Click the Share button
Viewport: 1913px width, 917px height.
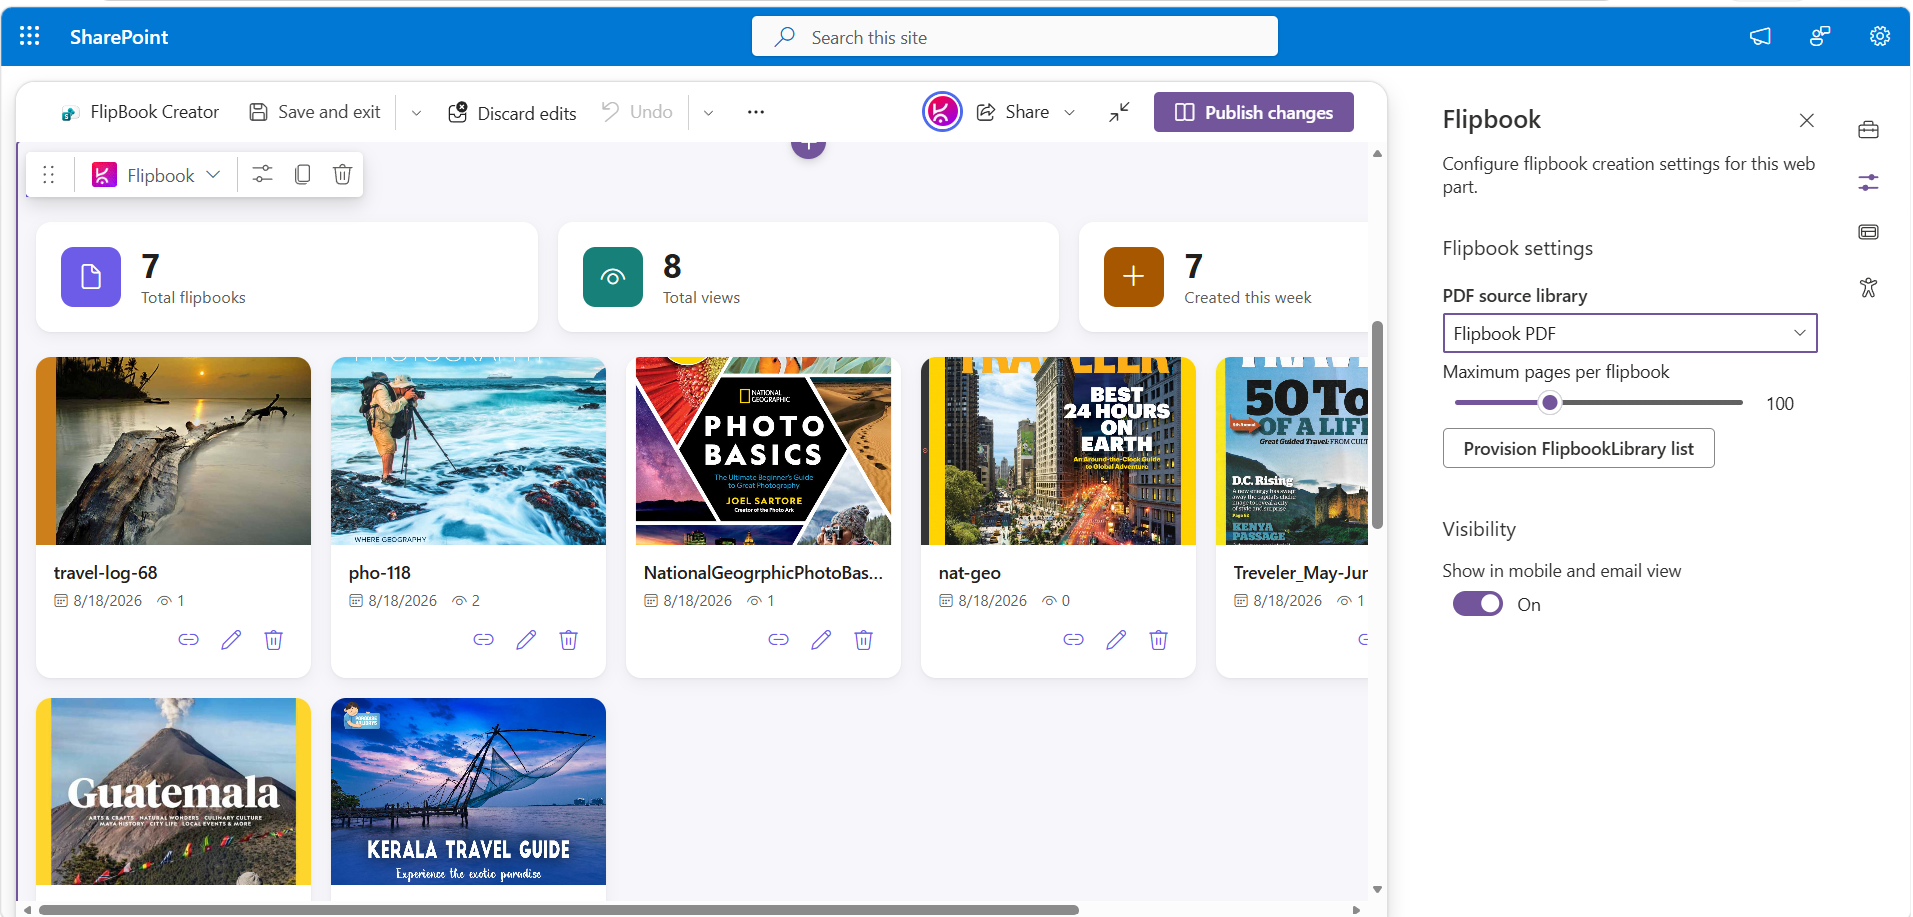1013,112
